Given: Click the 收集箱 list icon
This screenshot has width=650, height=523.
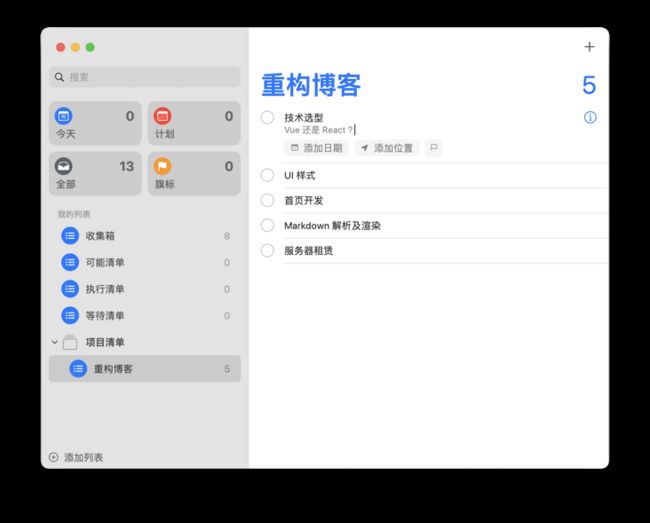Looking at the screenshot, I should pos(70,236).
